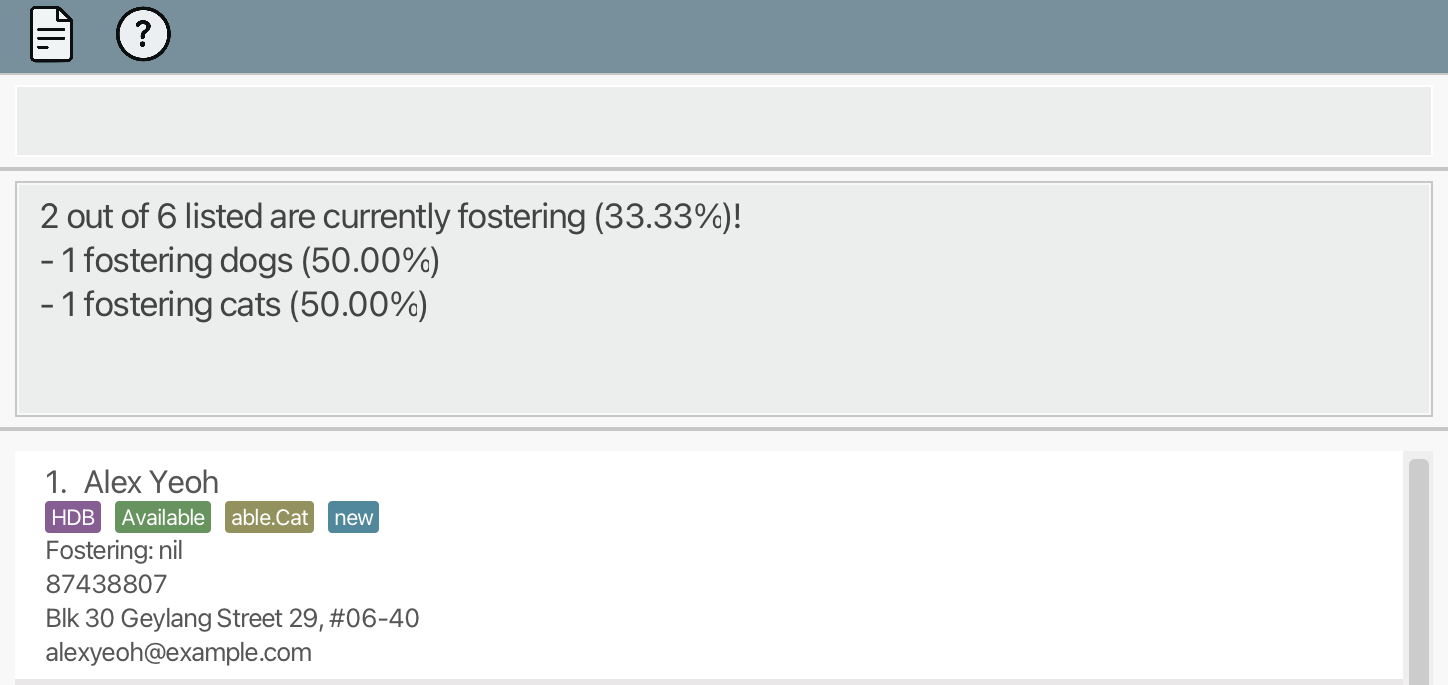Click the blue 'new' tag
Image resolution: width=1448 pixels, height=685 pixels.
click(x=353, y=517)
